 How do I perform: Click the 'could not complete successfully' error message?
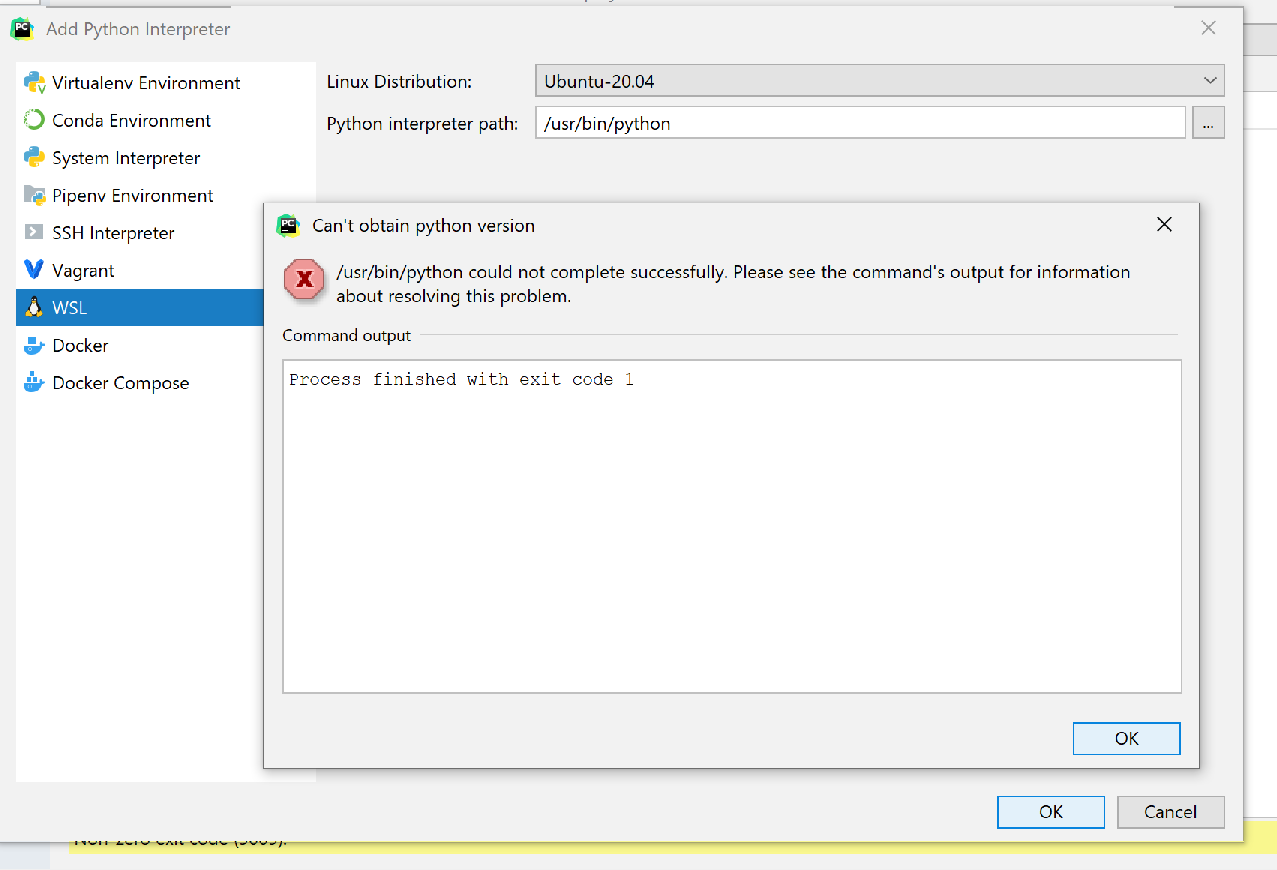[733, 284]
